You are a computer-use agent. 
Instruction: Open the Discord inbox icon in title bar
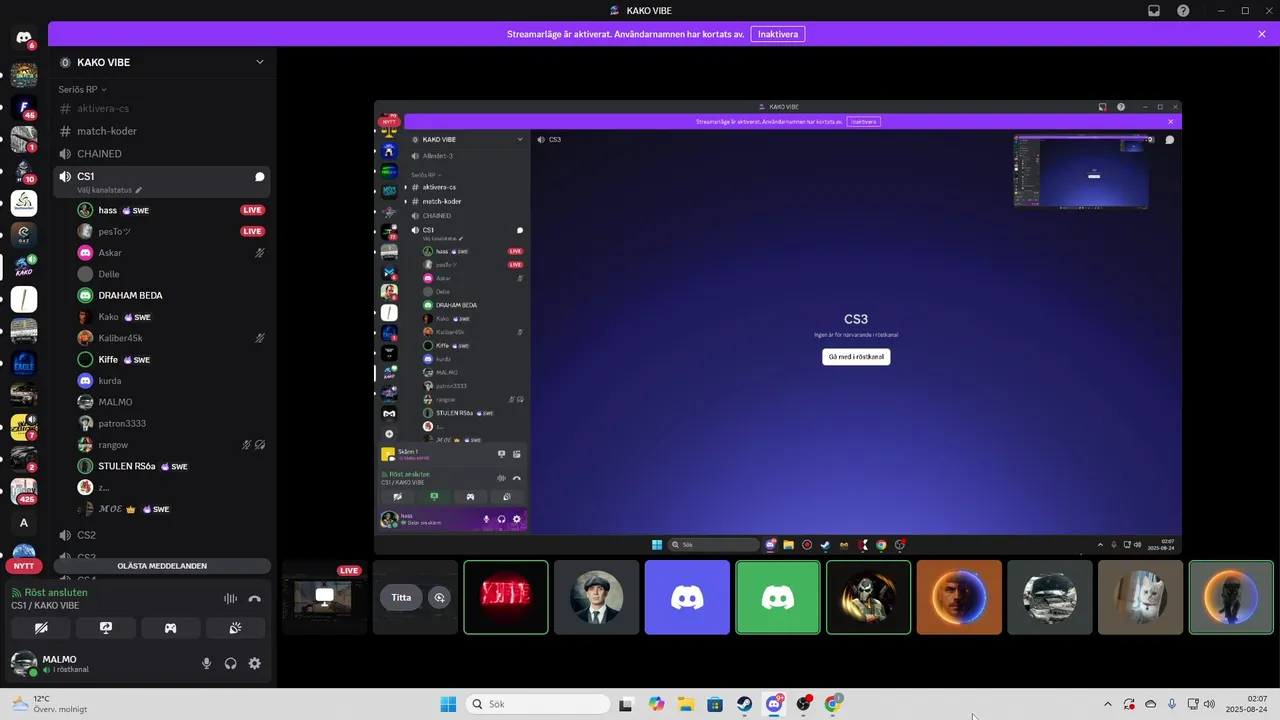[x=1154, y=10]
